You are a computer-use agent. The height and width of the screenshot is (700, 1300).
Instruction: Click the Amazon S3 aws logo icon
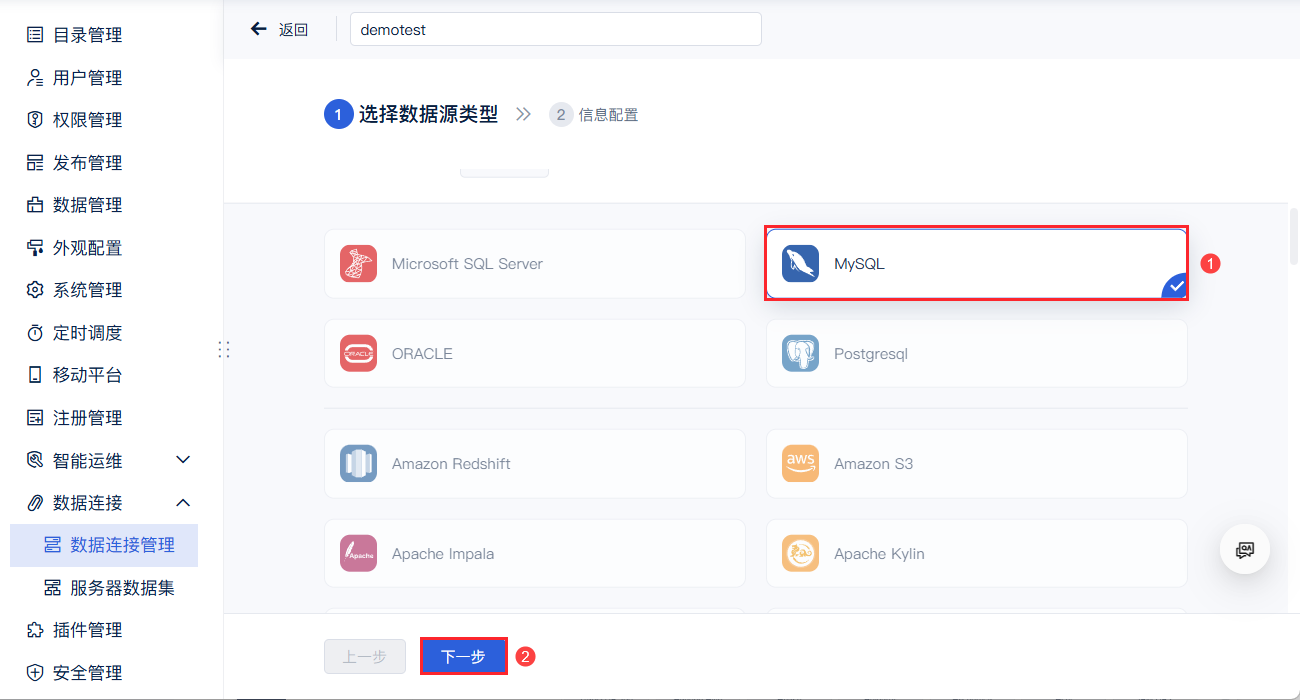800,464
